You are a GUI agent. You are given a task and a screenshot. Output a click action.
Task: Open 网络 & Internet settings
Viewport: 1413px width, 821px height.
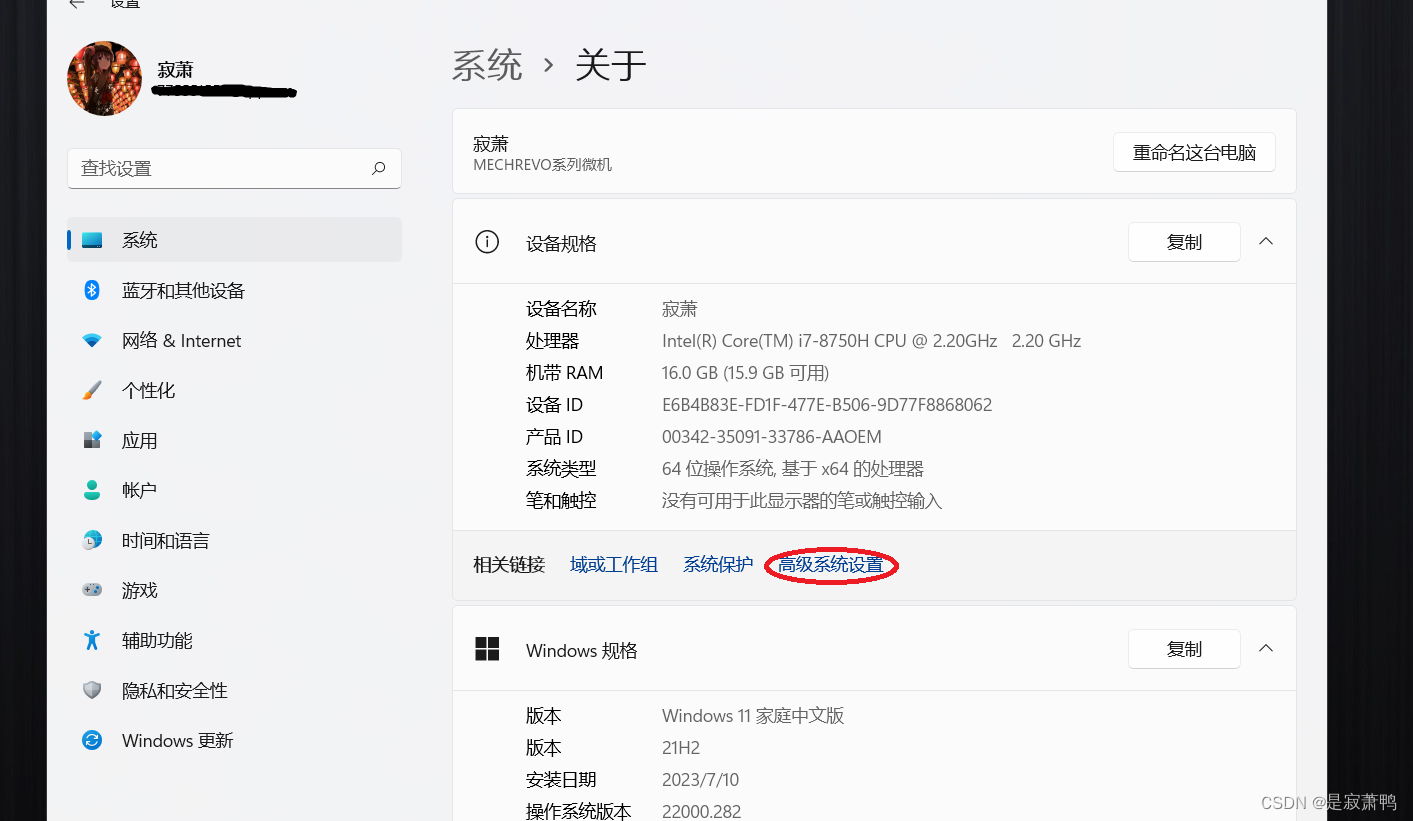234,340
